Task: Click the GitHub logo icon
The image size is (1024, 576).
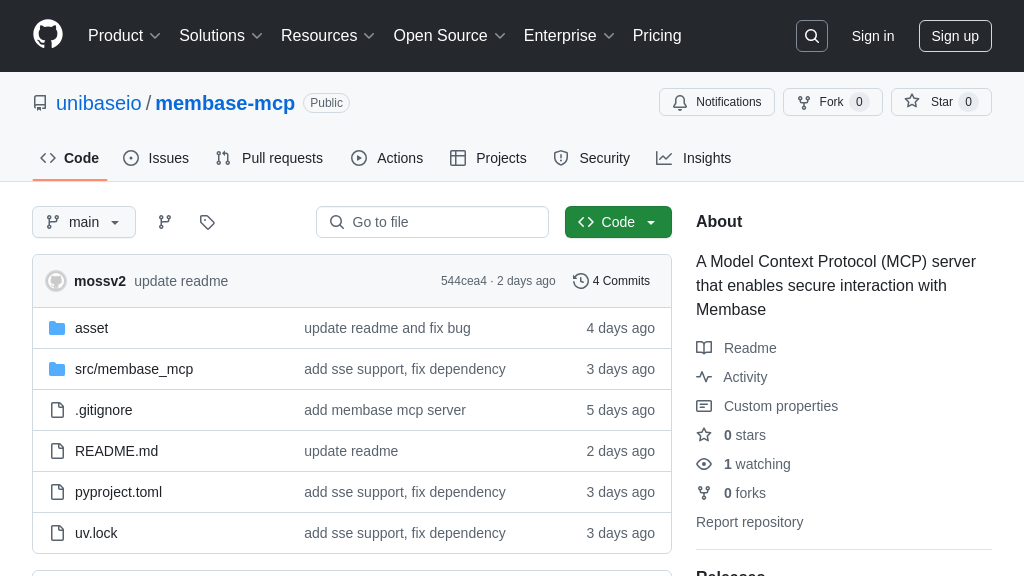Action: coord(48,35)
